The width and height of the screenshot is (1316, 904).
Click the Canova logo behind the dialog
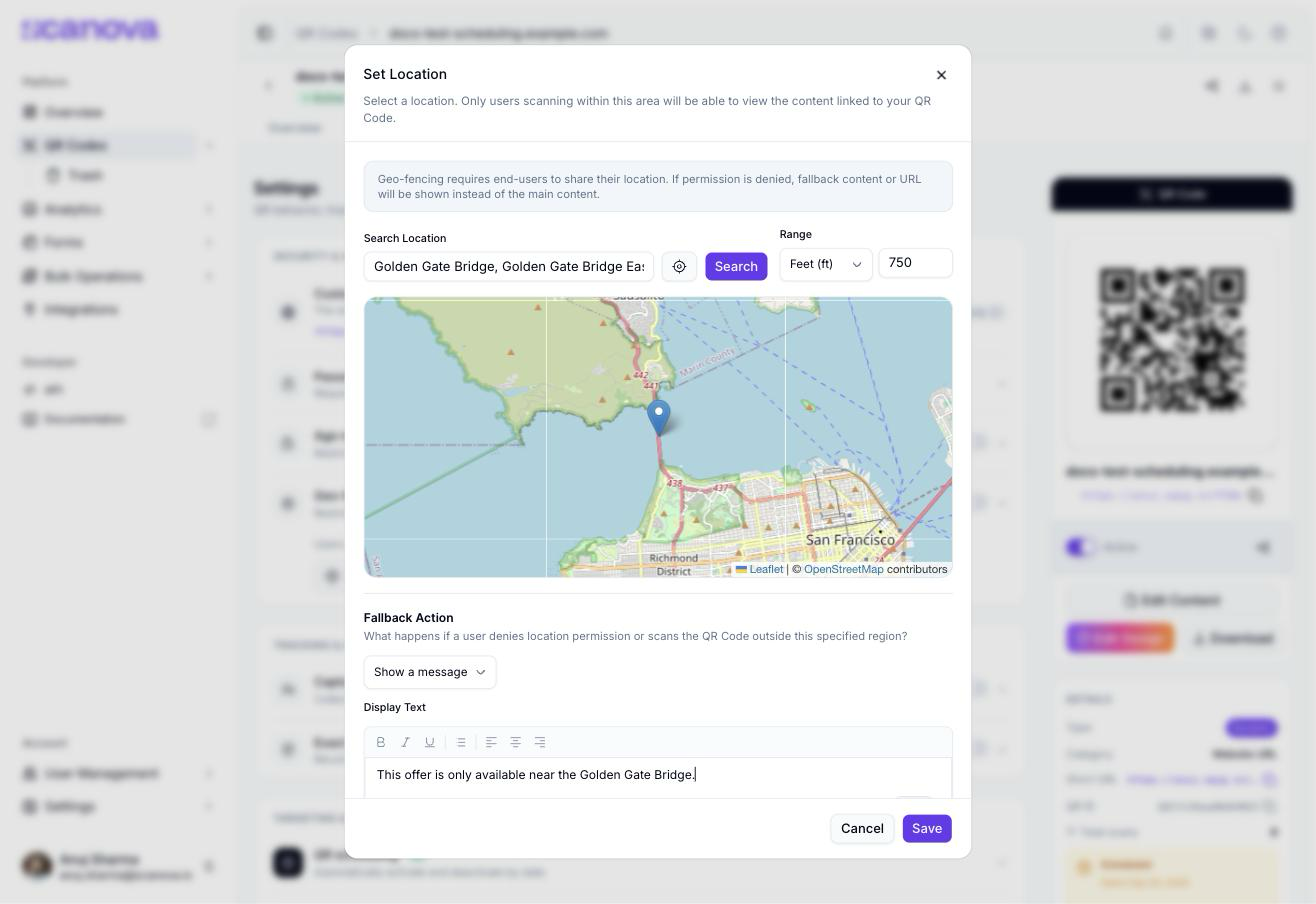pos(90,30)
